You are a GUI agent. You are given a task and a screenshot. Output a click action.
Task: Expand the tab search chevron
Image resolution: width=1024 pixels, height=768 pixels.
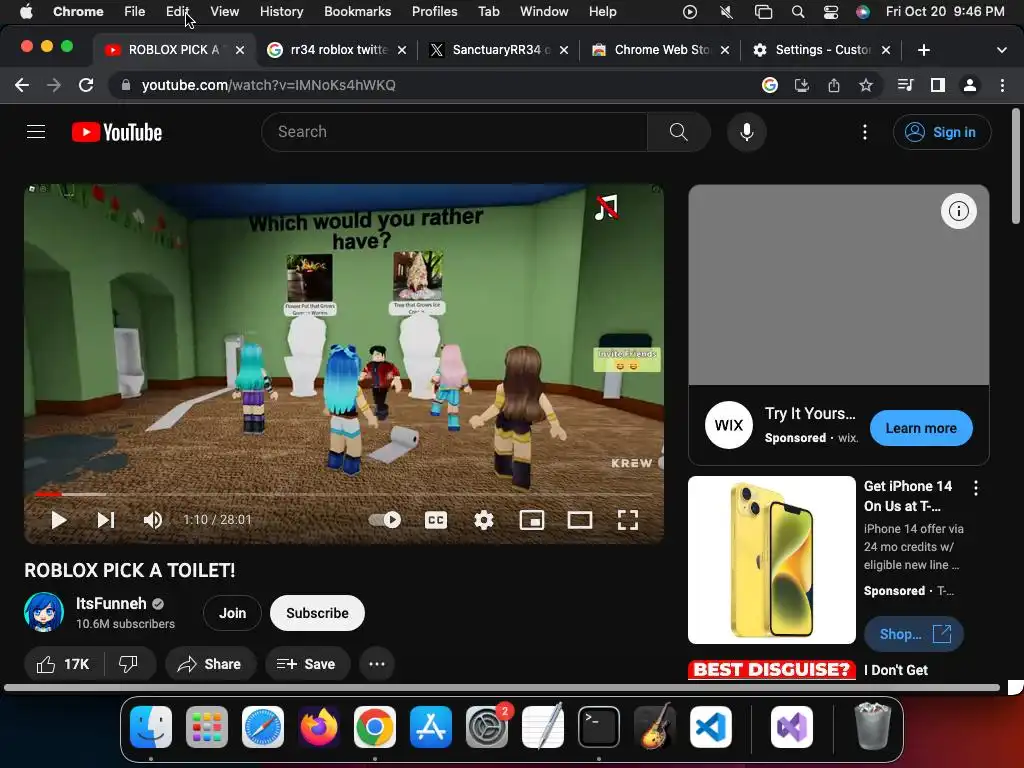[1002, 50]
